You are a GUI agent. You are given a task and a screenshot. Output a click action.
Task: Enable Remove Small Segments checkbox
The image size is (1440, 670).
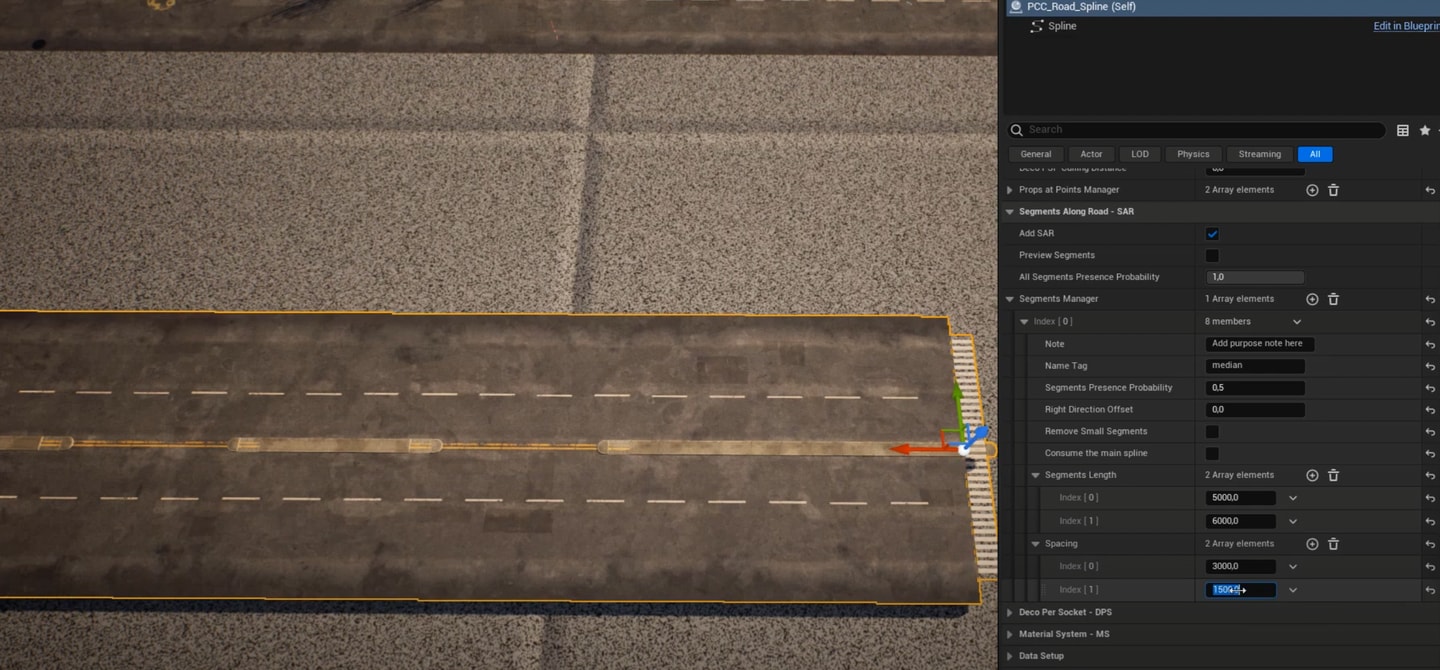(1212, 432)
